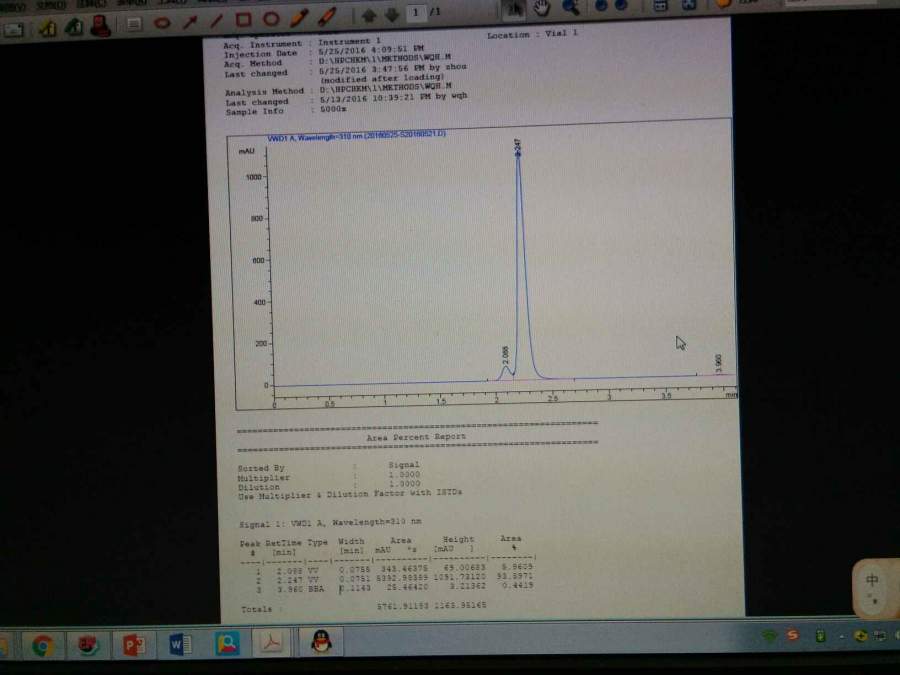Click the first blue round zoom button
The width and height of the screenshot is (900, 675).
pos(601,6)
